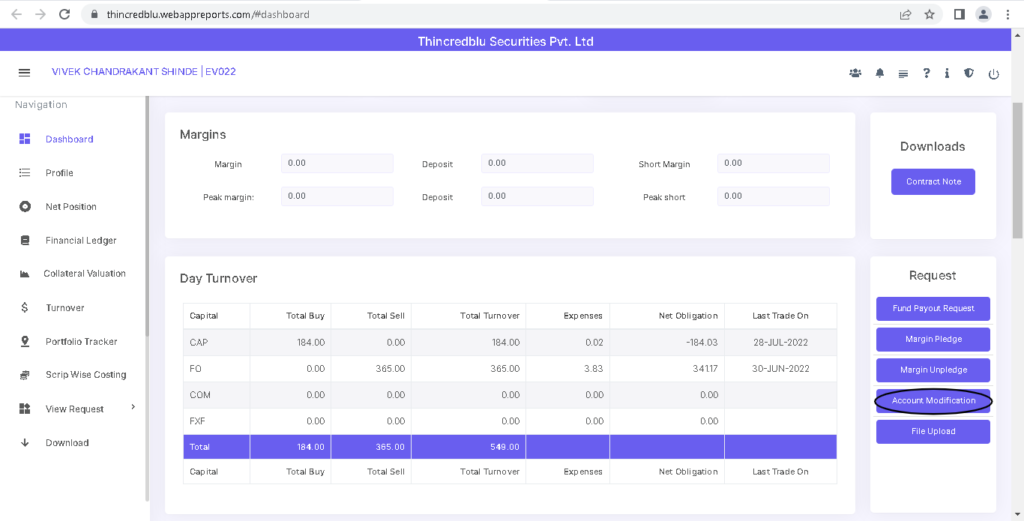
Task: Click the Profile list icon in sidebar
Action: pos(25,172)
